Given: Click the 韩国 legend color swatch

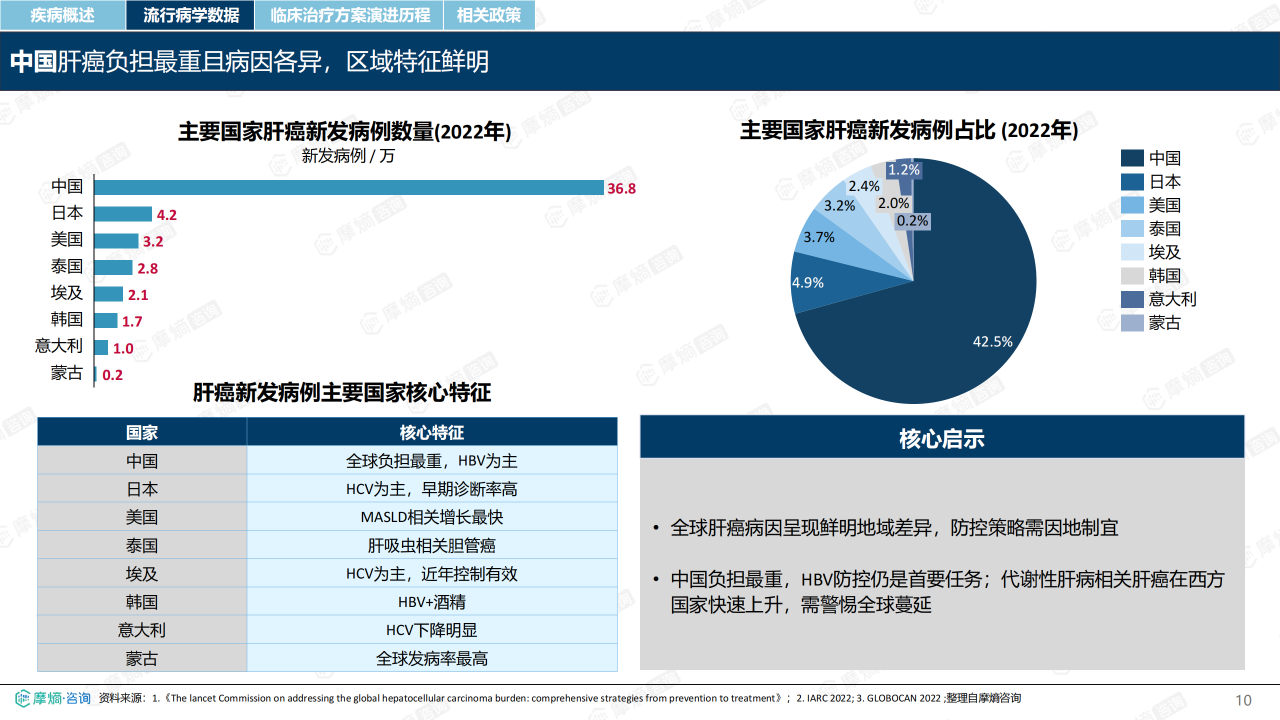Looking at the screenshot, I should tap(1132, 276).
